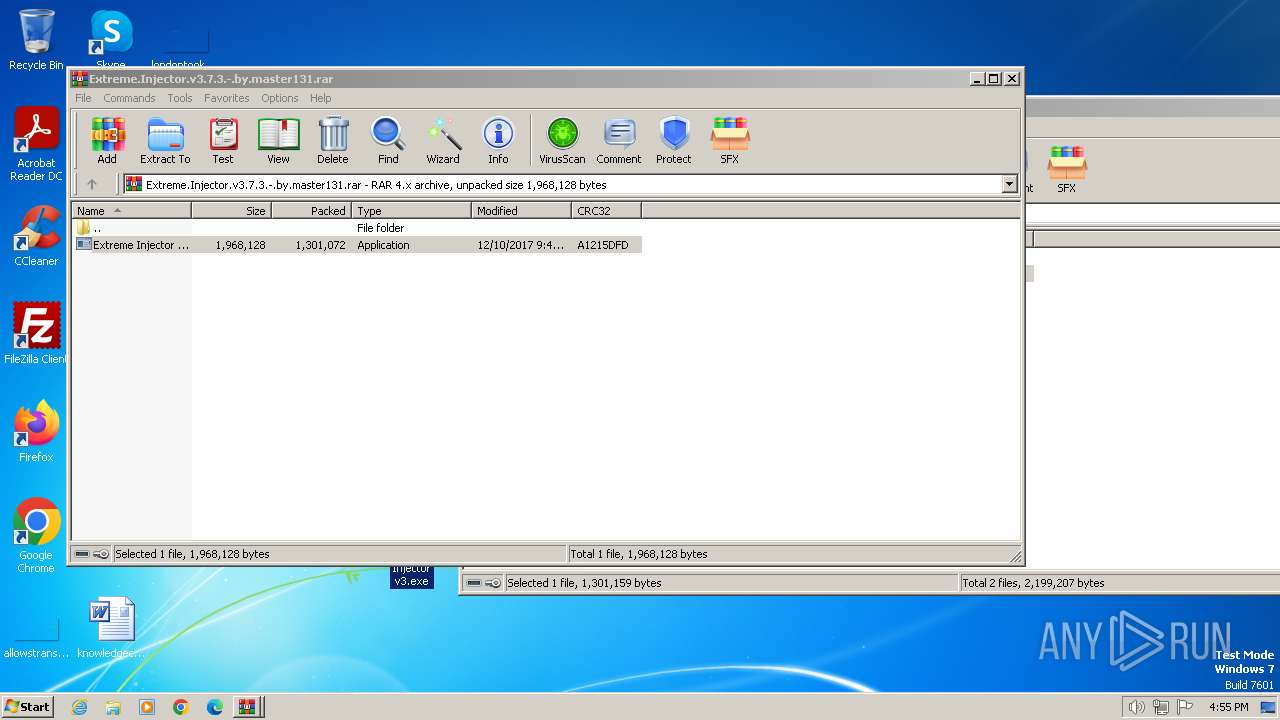Run the Test archive tool

tap(223, 141)
